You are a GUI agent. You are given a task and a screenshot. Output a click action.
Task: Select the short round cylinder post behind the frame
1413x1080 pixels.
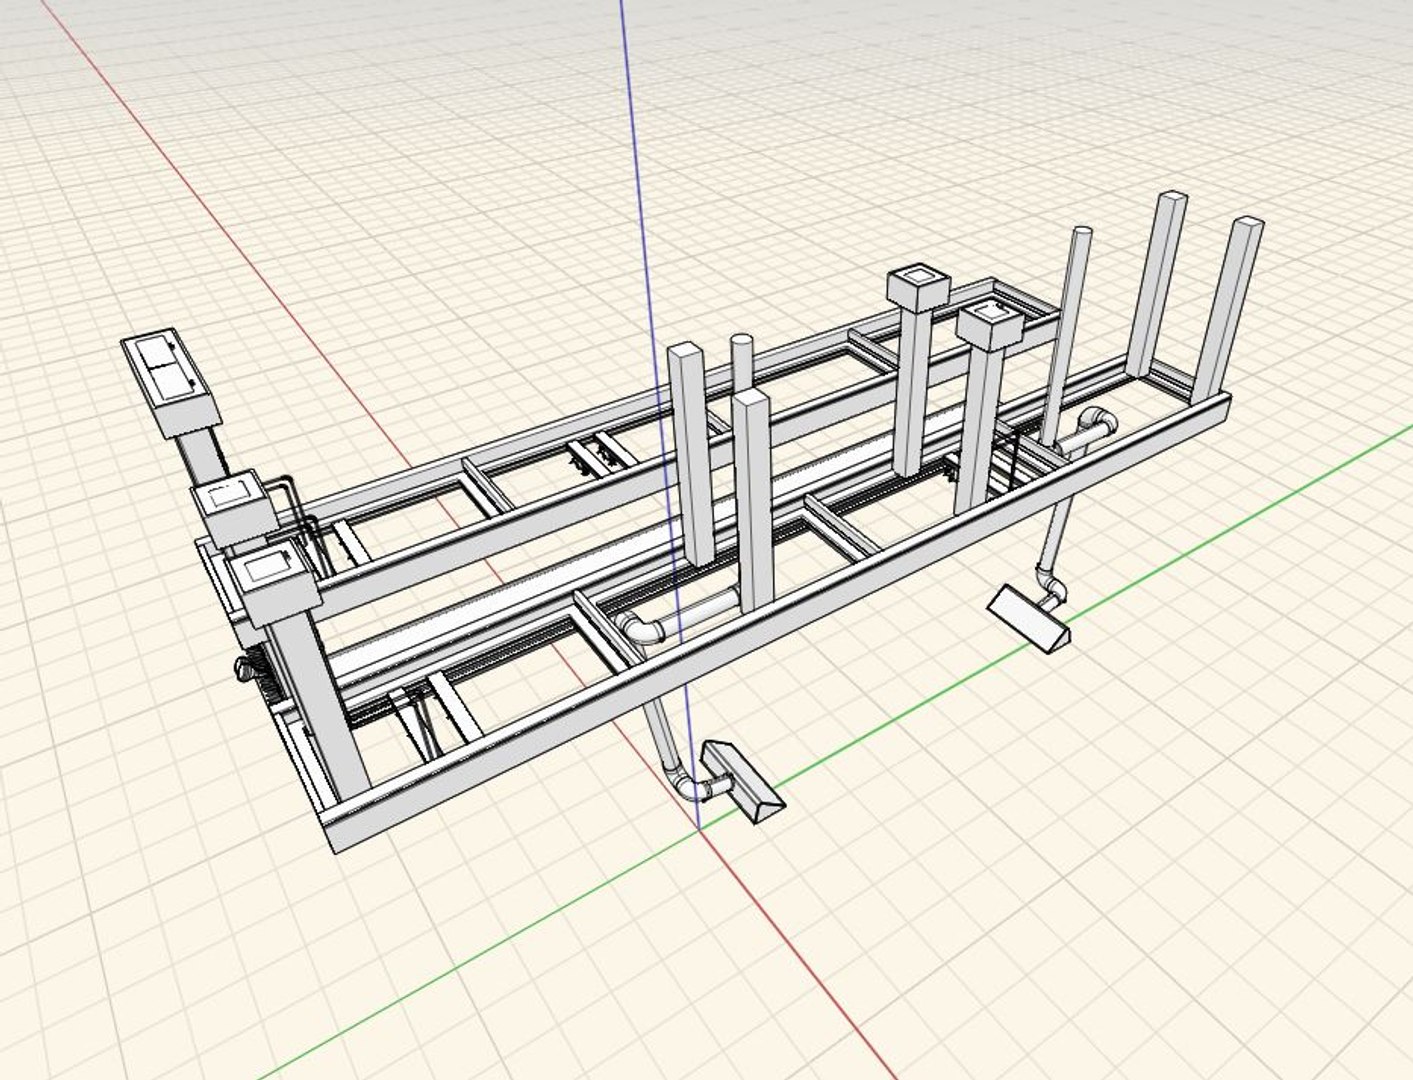click(x=741, y=365)
